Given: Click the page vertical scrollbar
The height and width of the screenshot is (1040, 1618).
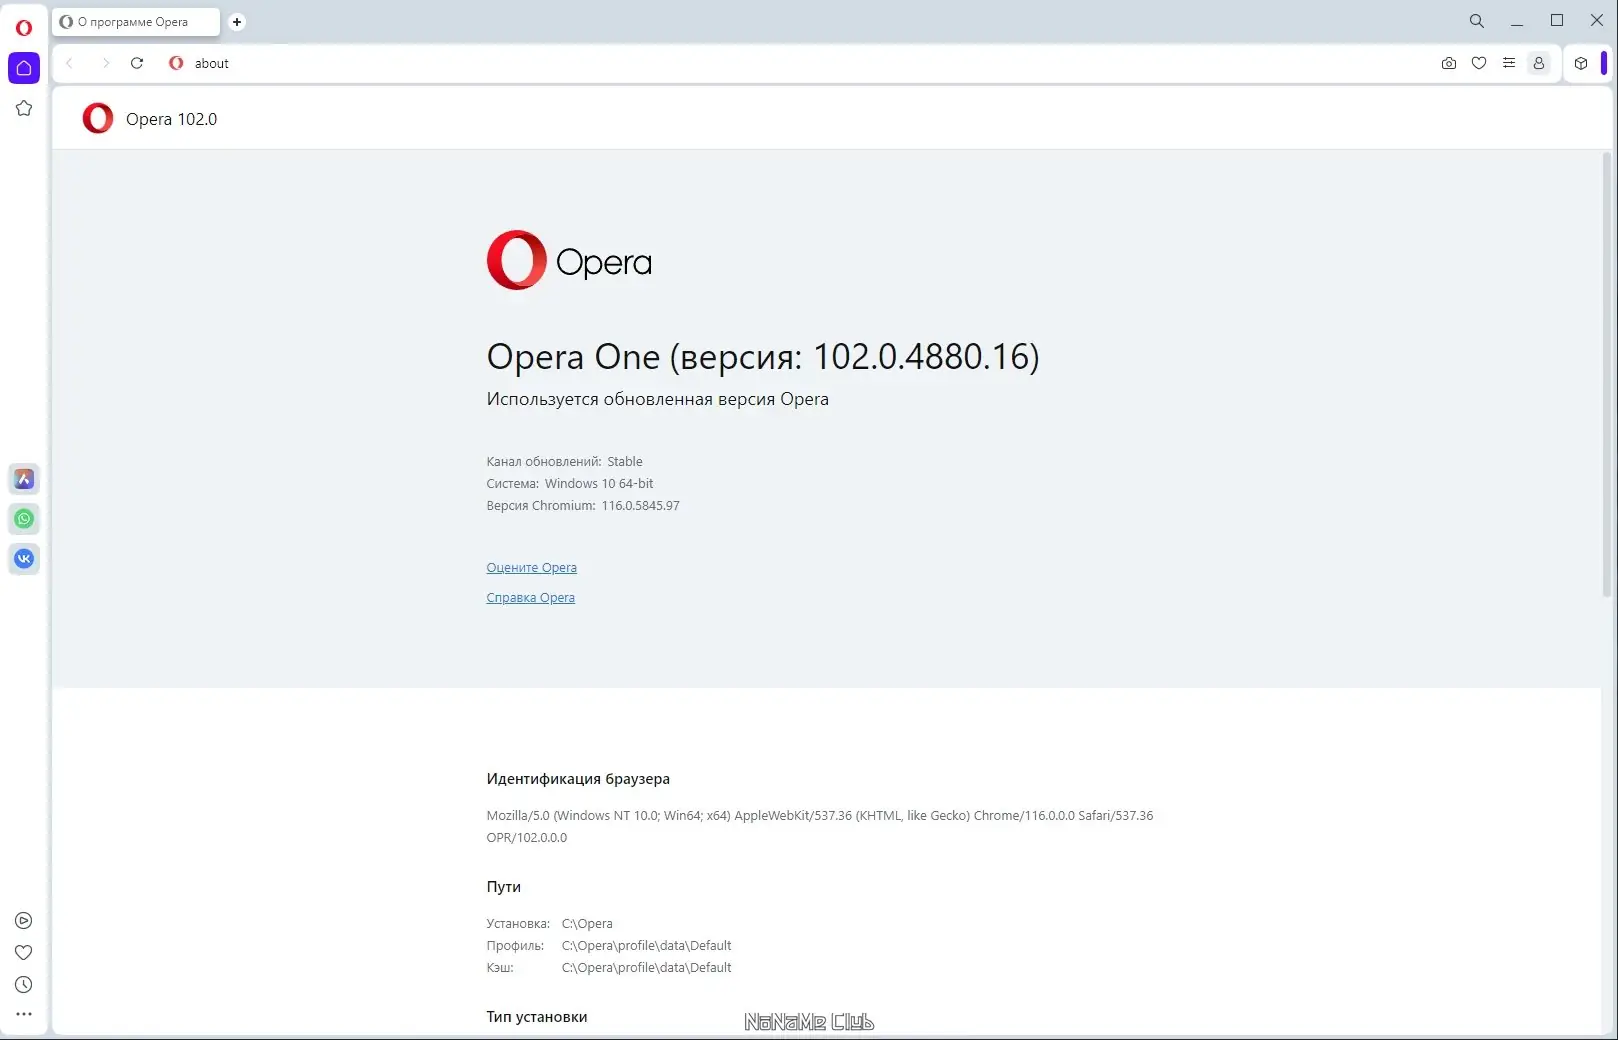Looking at the screenshot, I should [1607, 375].
